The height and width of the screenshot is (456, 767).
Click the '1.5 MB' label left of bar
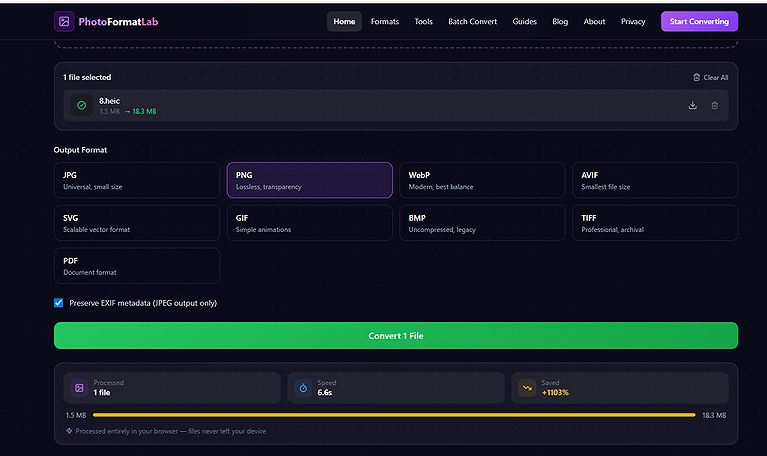[76, 415]
